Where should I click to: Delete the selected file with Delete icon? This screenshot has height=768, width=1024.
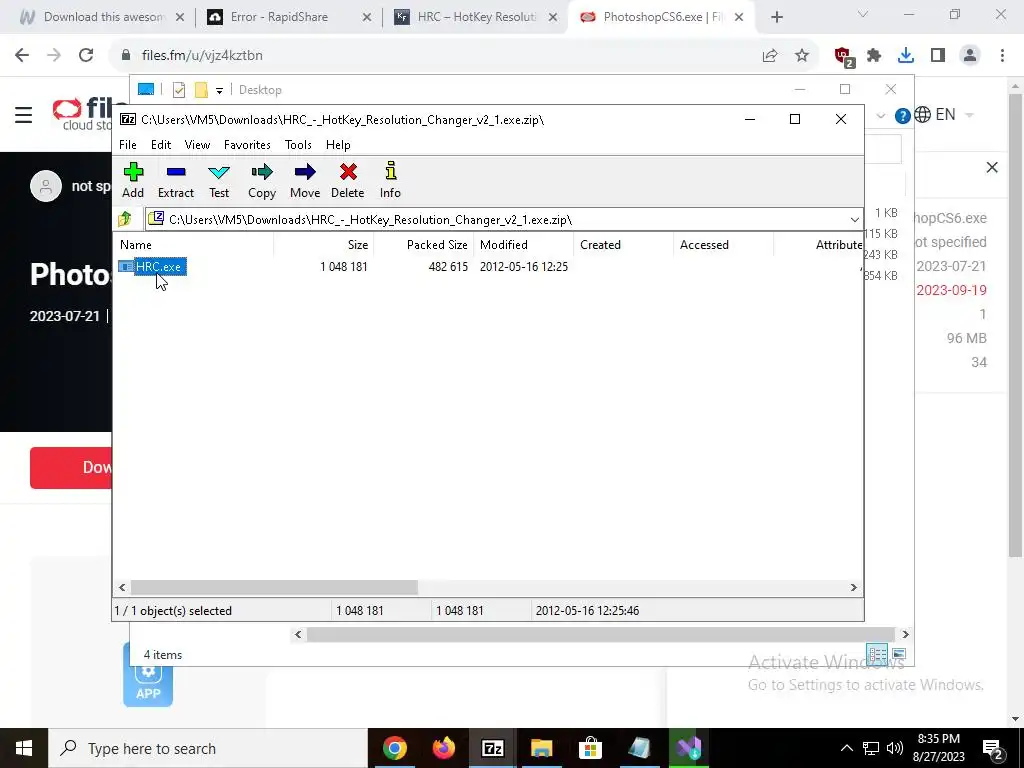point(347,180)
